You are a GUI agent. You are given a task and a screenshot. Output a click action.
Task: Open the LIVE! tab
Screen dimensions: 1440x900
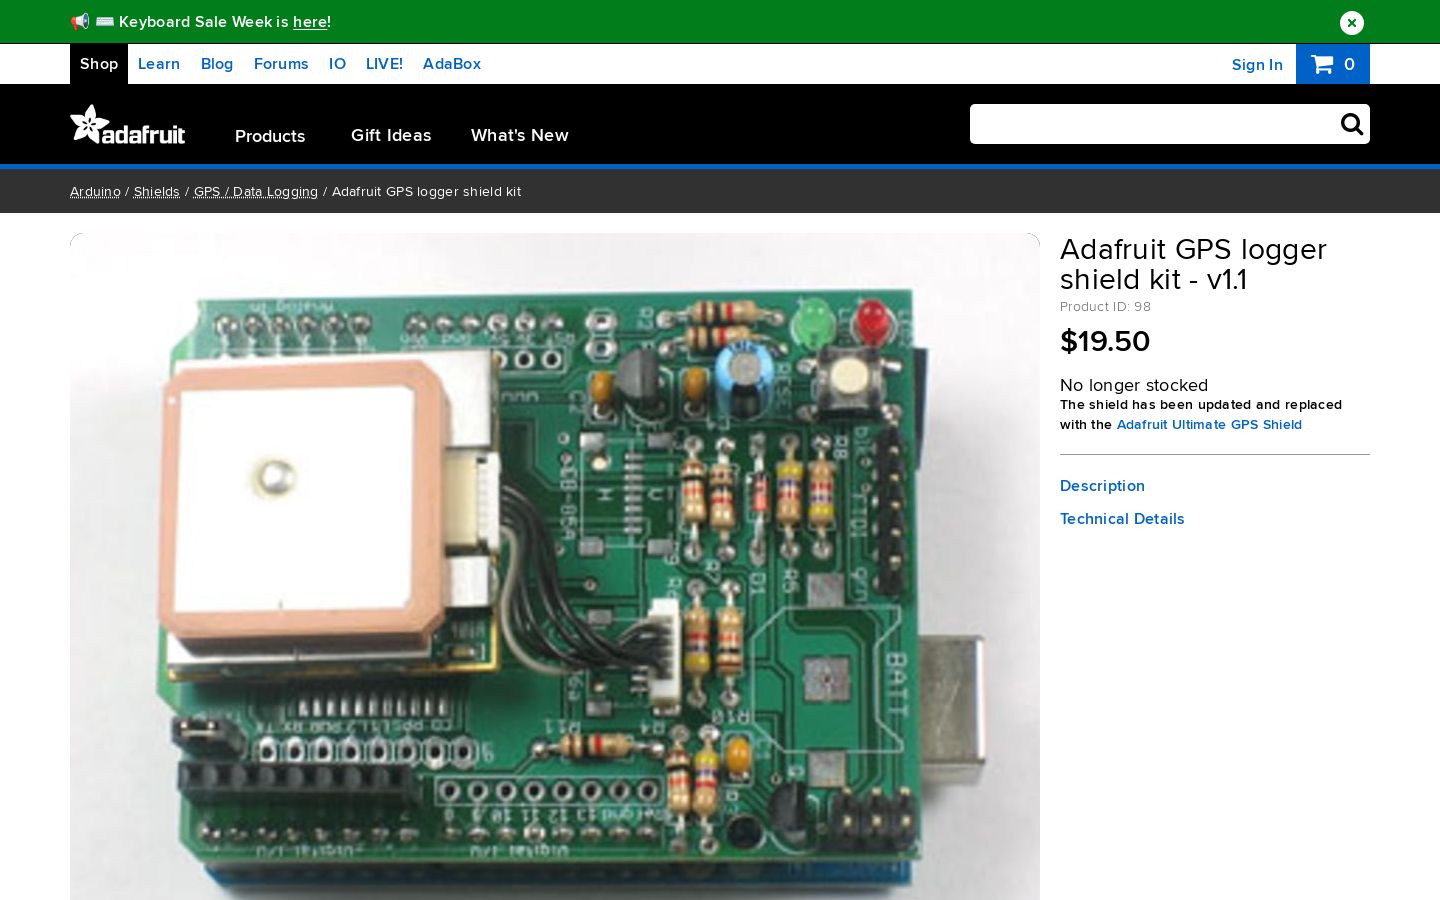click(x=384, y=64)
